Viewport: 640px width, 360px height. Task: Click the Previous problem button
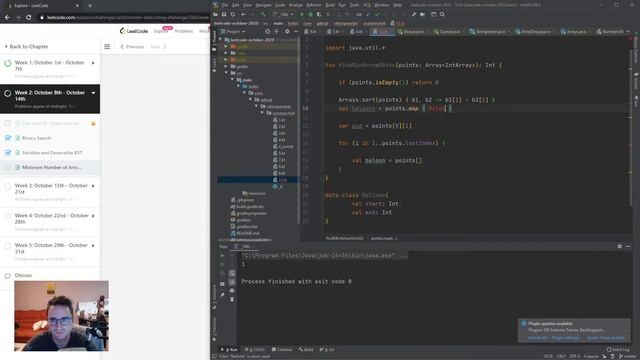(132, 47)
